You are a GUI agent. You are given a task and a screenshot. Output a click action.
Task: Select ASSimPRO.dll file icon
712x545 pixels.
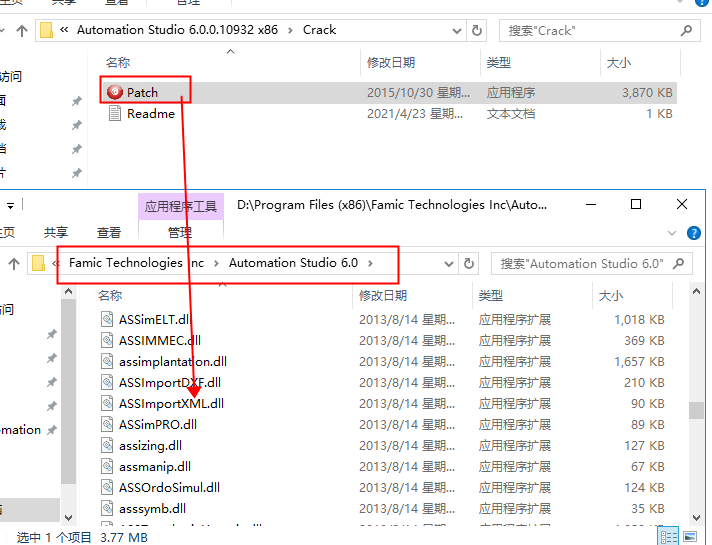click(x=107, y=424)
